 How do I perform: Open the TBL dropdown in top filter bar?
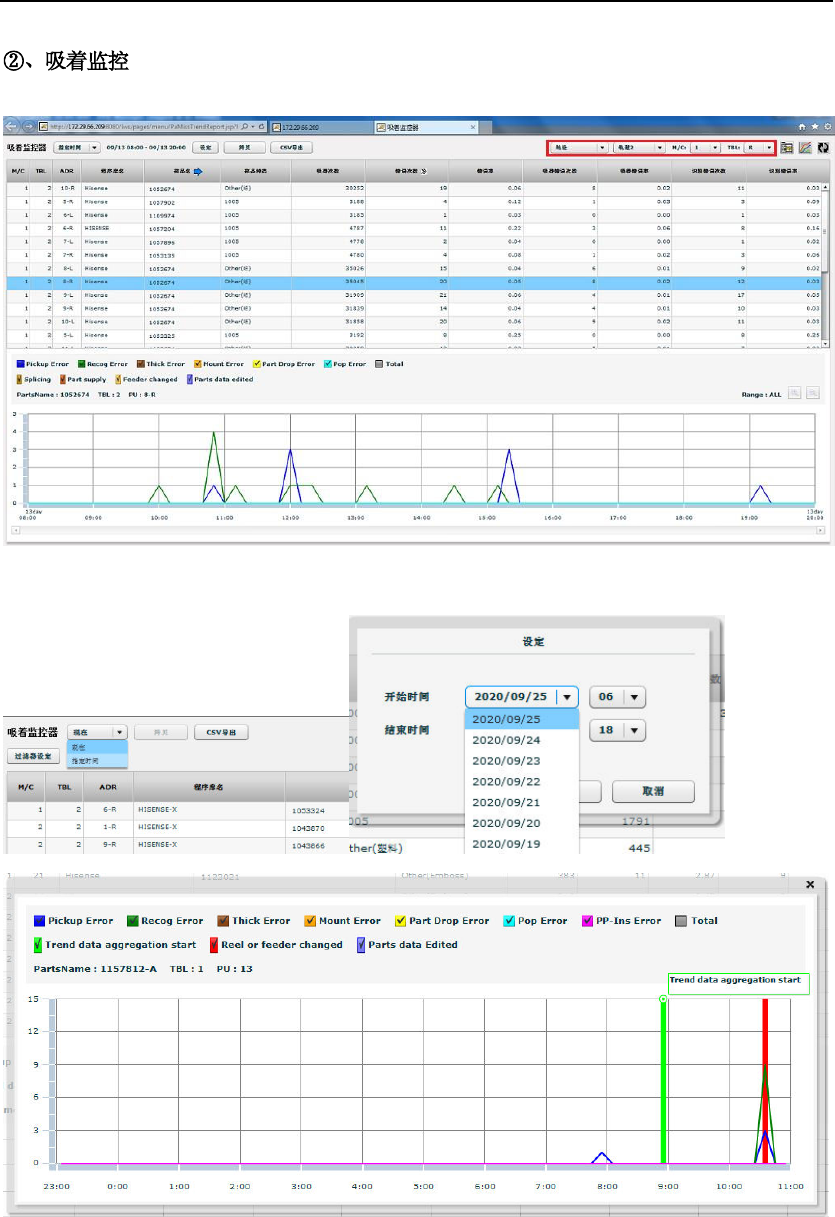click(x=760, y=147)
